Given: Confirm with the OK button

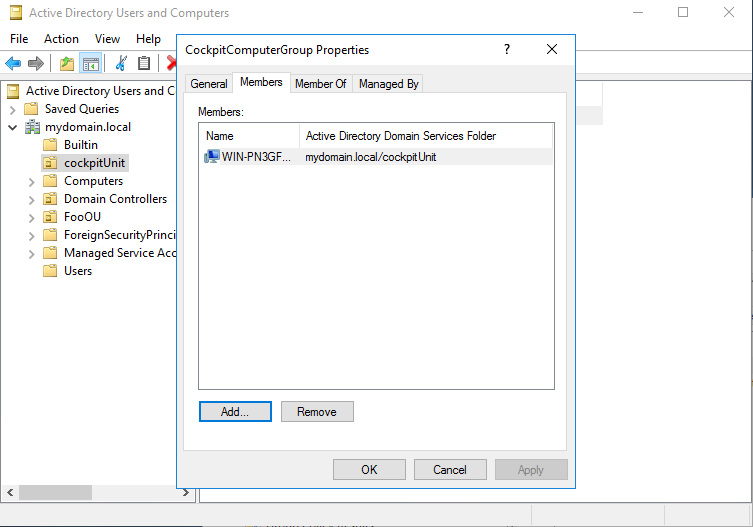Looking at the screenshot, I should tap(369, 469).
